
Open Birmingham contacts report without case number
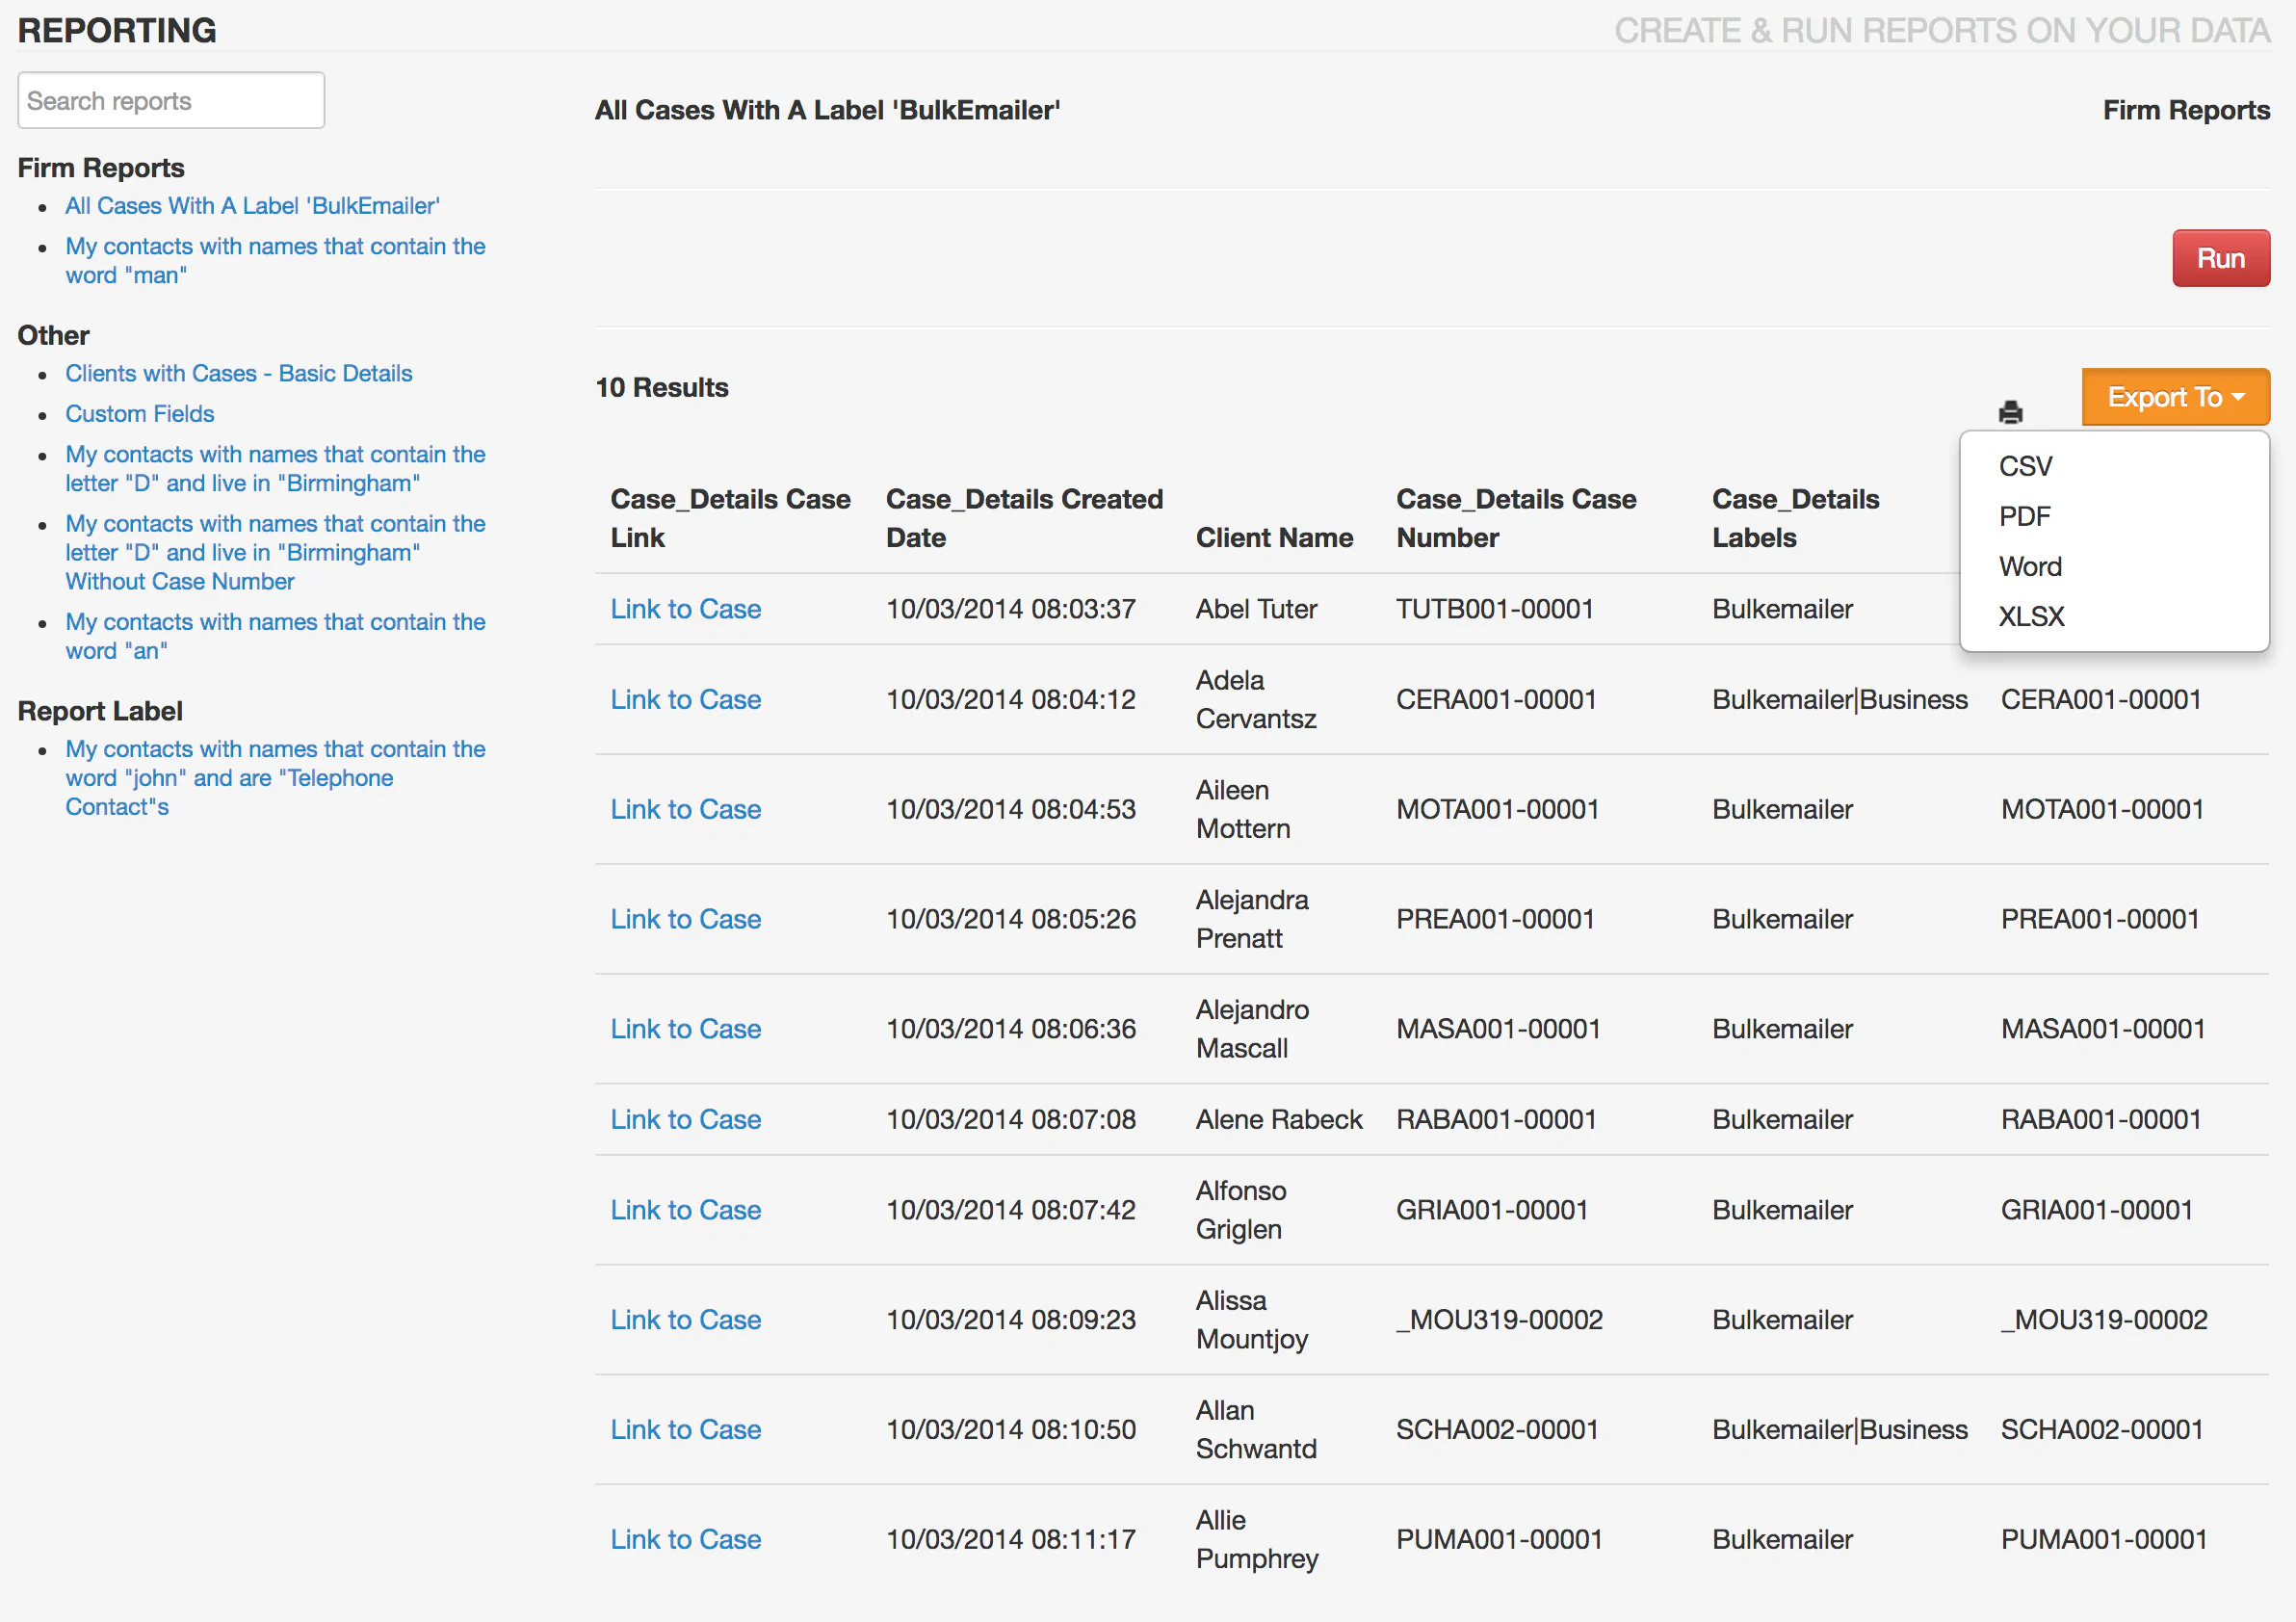tap(275, 552)
